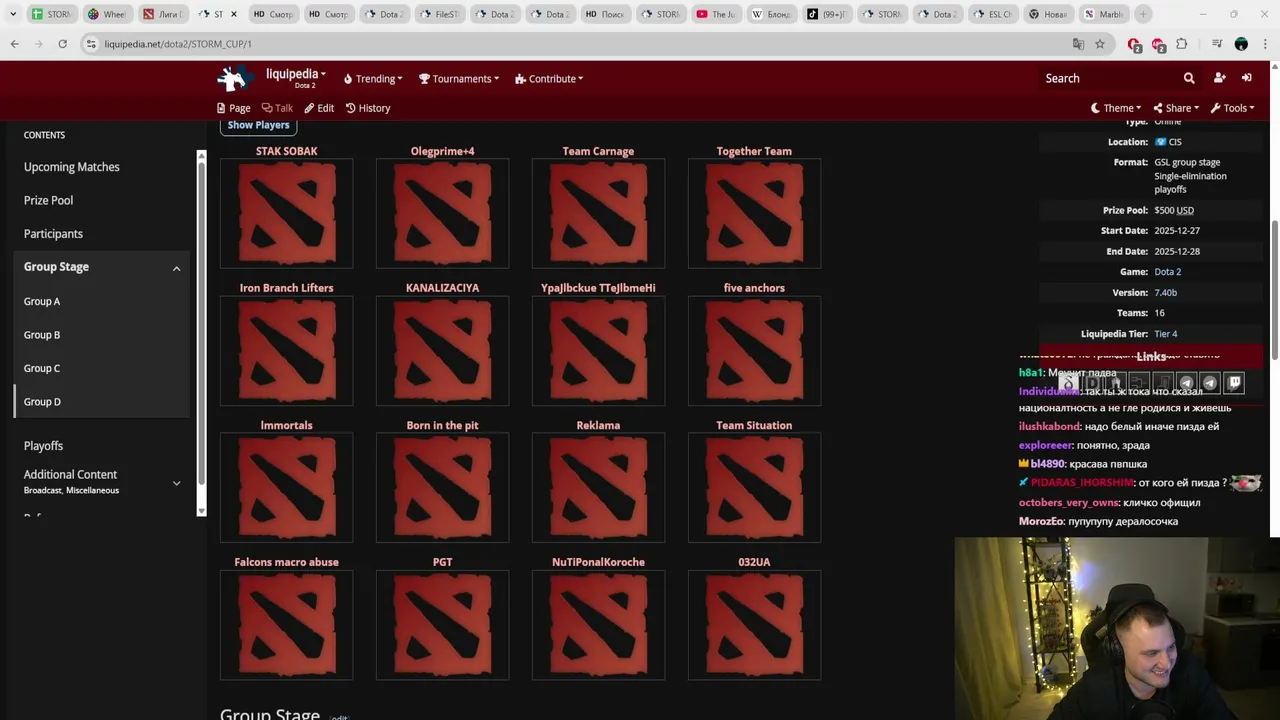1280x720 pixels.
Task: Select Group C in the sidebar
Action: (42, 368)
